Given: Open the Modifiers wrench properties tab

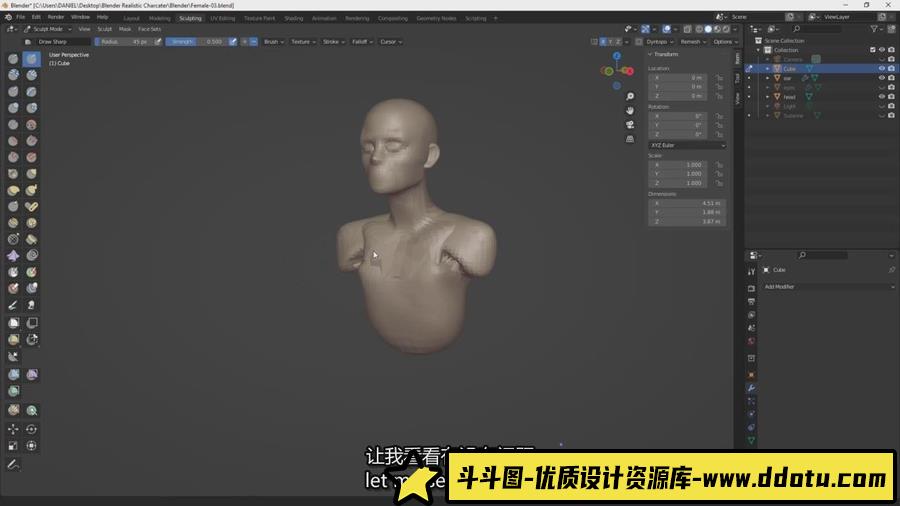Looking at the screenshot, I should point(751,388).
